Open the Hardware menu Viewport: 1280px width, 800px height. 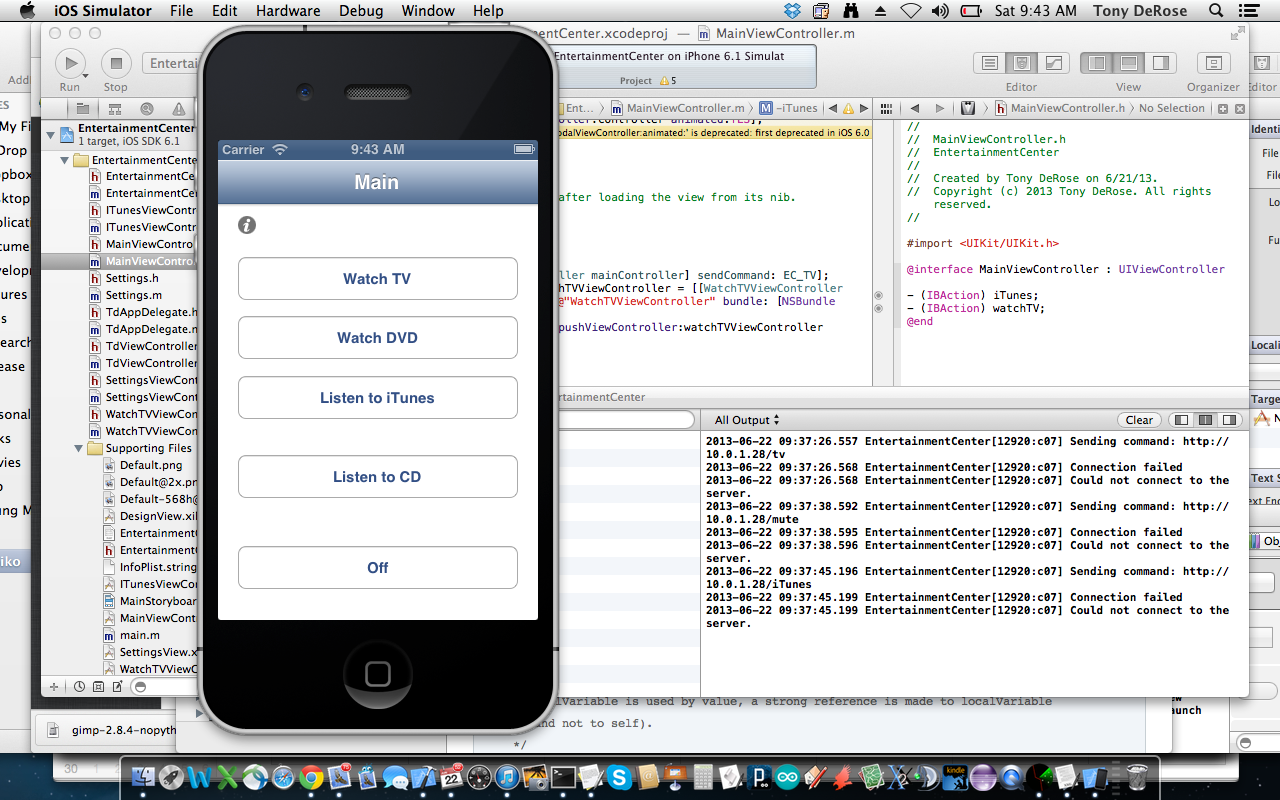pyautogui.click(x=288, y=11)
